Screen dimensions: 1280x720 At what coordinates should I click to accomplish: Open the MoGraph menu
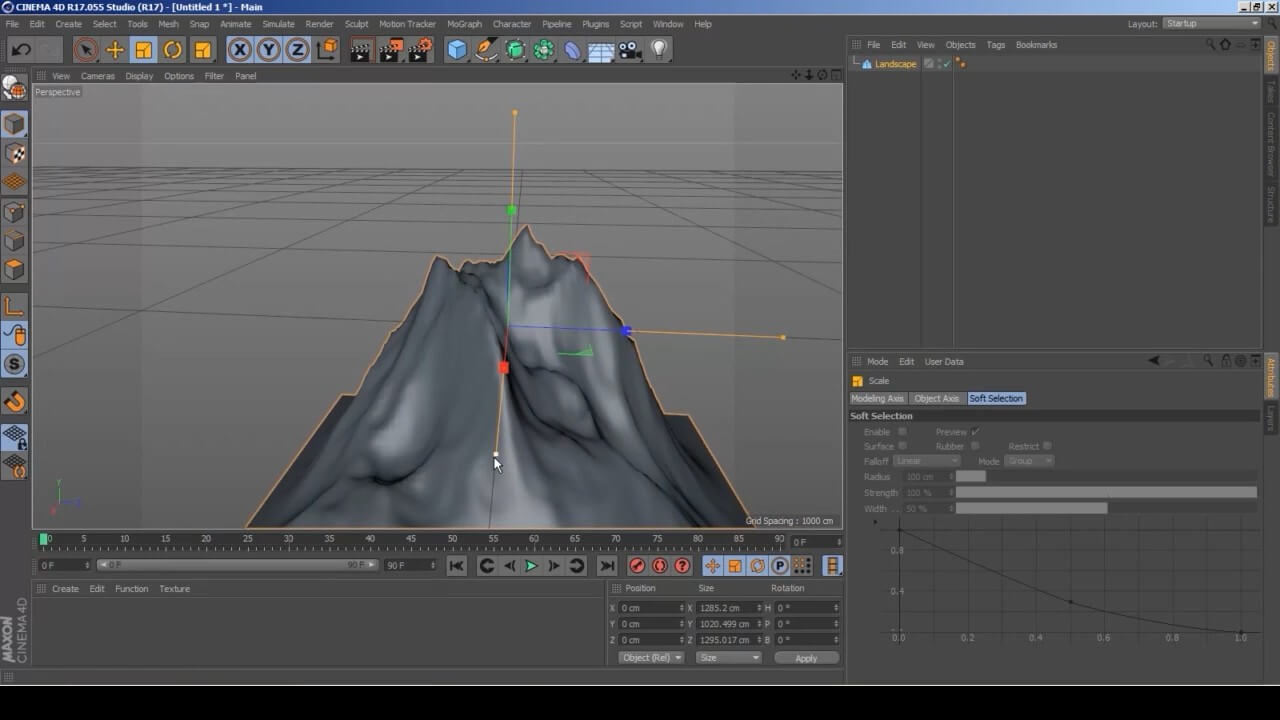(464, 23)
